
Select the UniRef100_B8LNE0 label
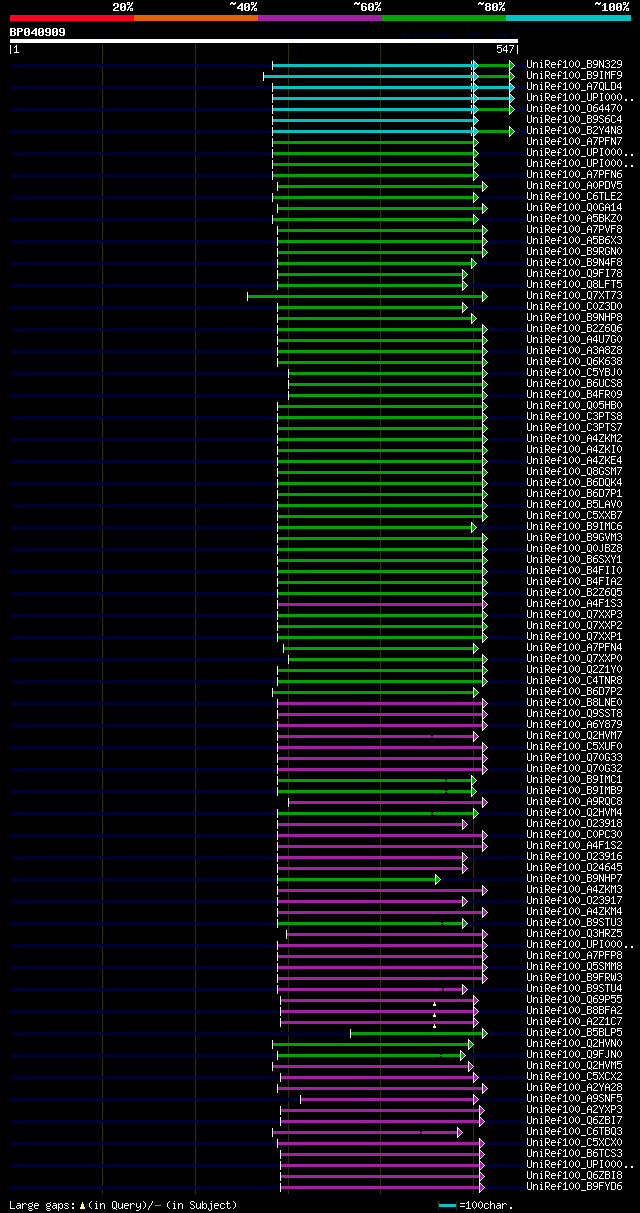(x=574, y=703)
